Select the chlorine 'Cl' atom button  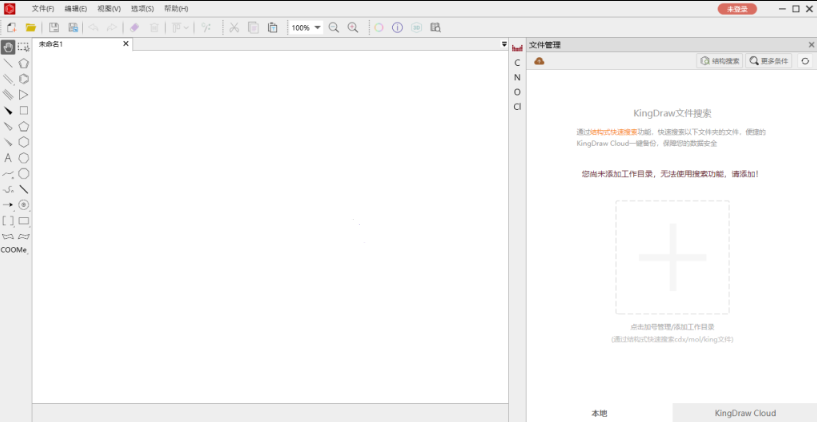[517, 106]
